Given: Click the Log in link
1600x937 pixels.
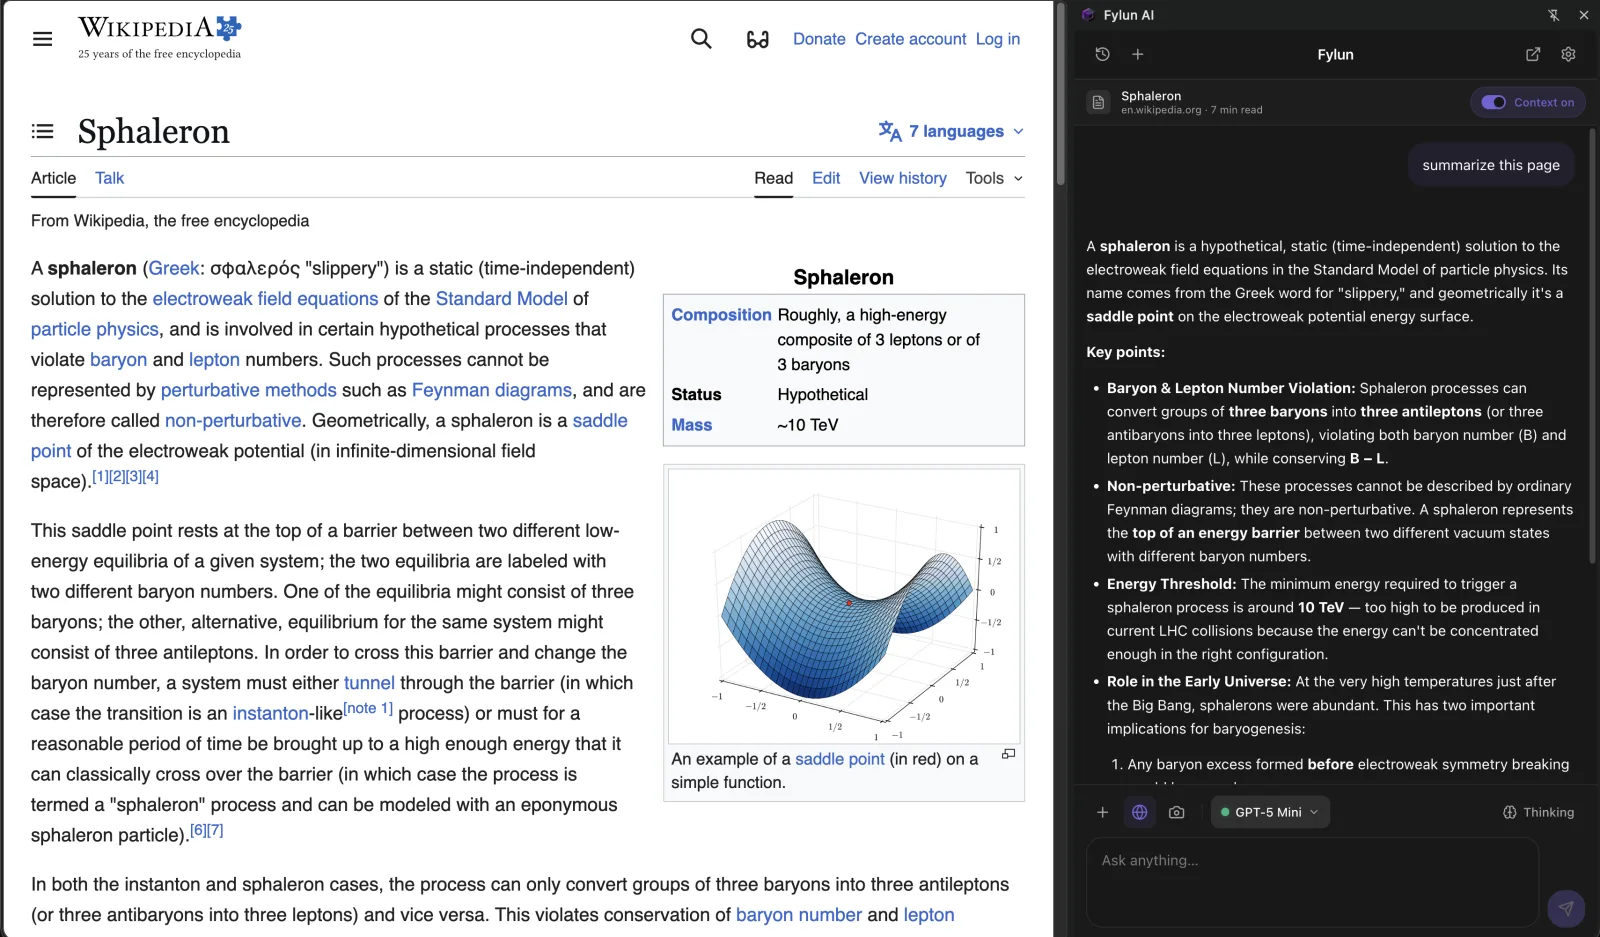Looking at the screenshot, I should coord(998,39).
